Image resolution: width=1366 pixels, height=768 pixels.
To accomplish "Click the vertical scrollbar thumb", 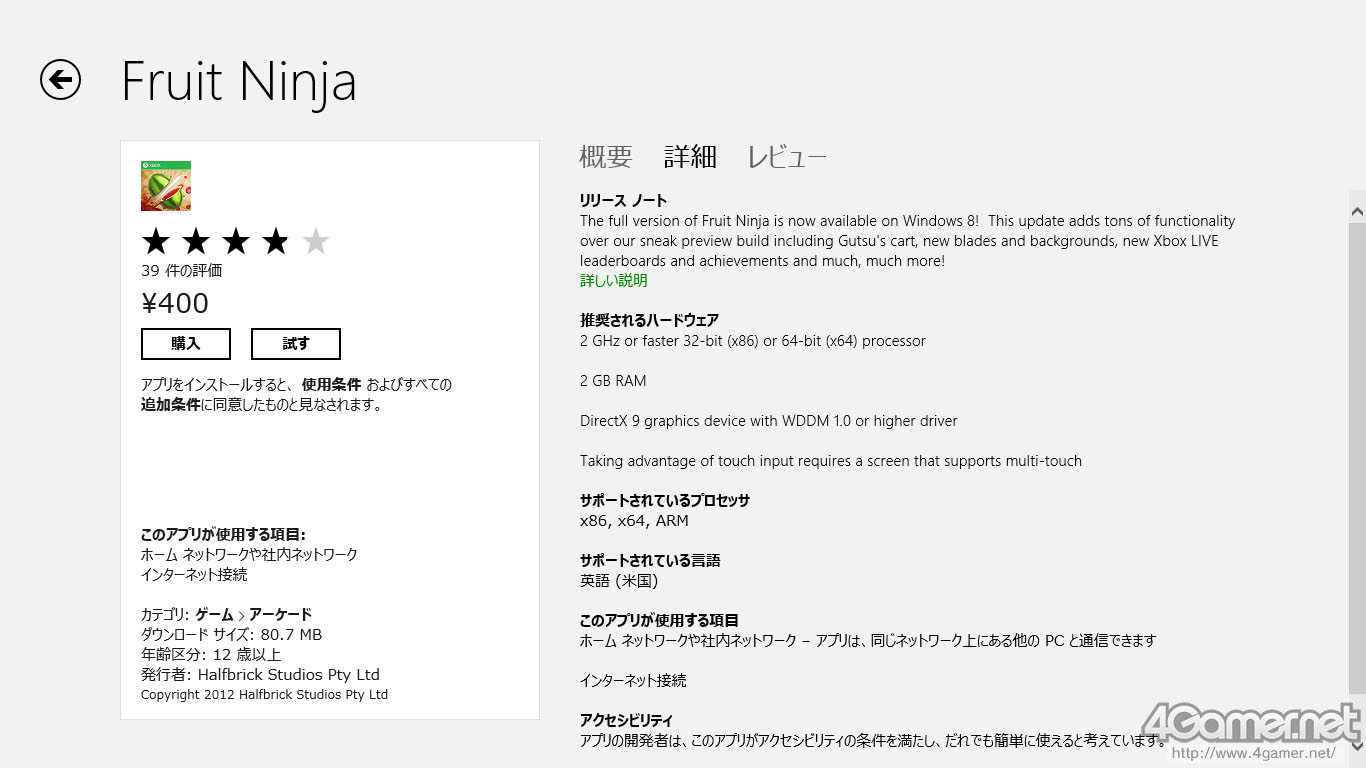I will pyautogui.click(x=1357, y=455).
